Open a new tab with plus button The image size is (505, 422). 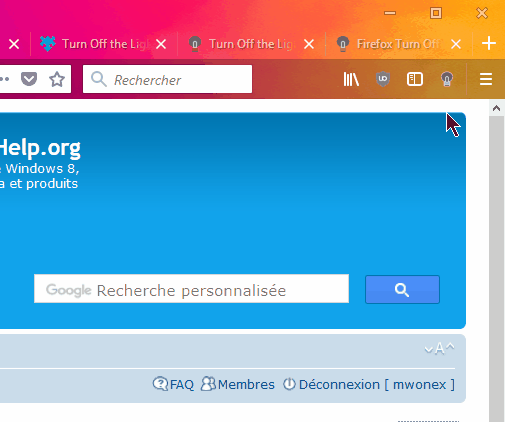[x=489, y=44]
